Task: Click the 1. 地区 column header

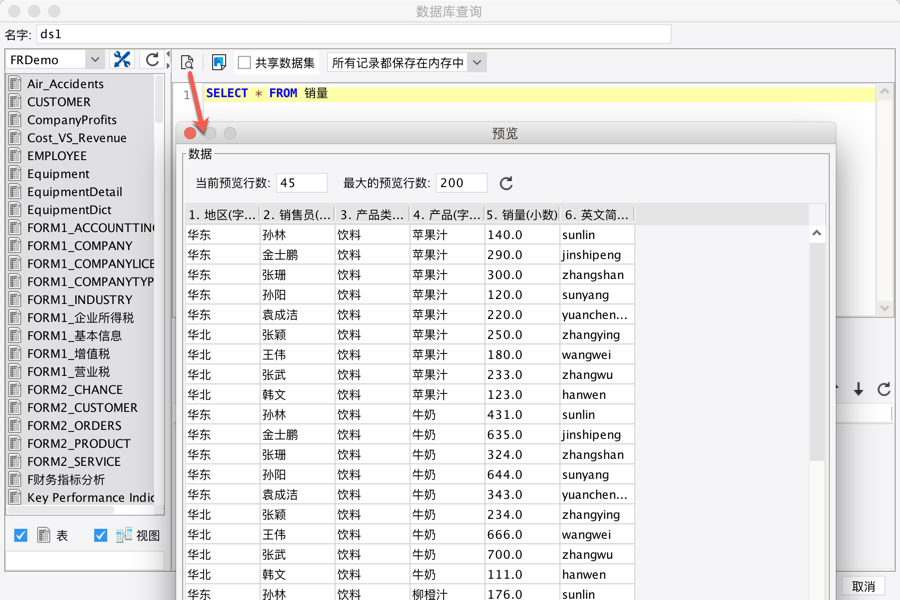Action: click(x=223, y=215)
